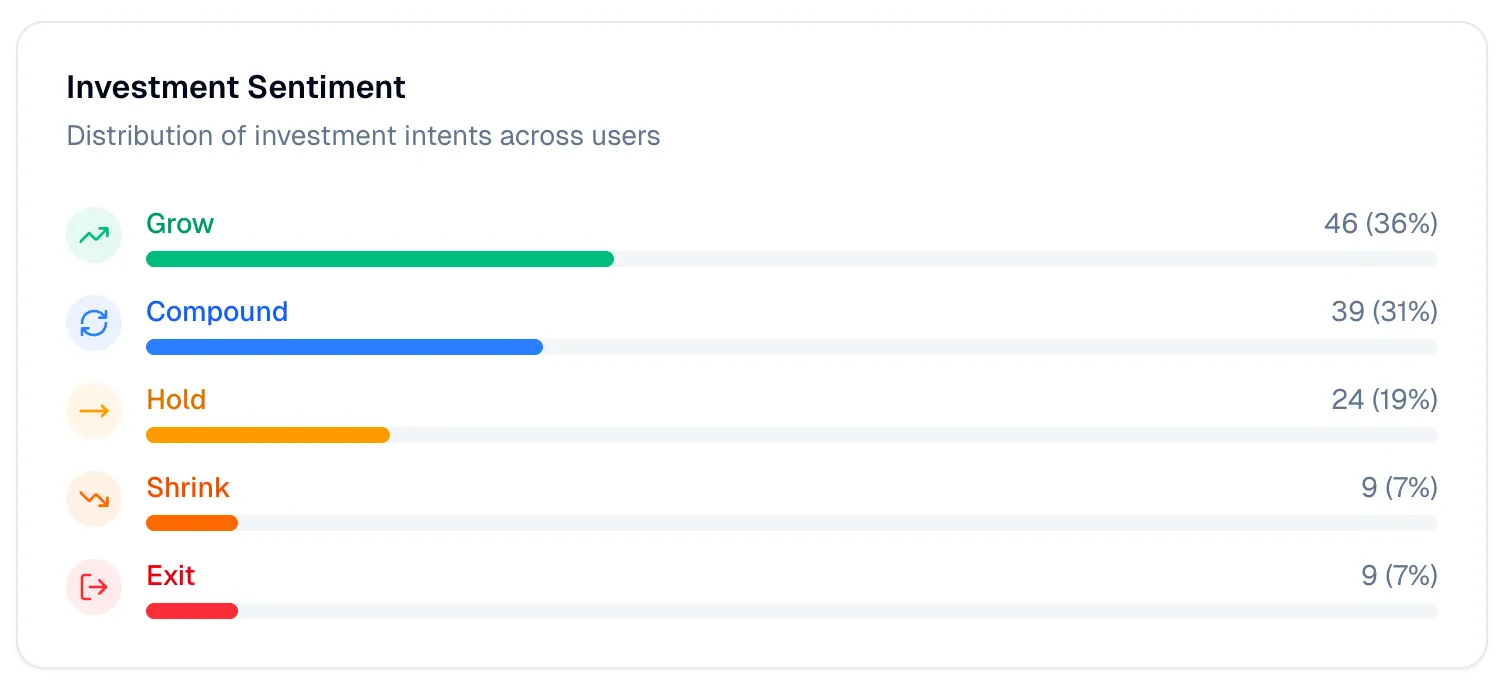Select the blue circular refresh Compound icon
This screenshot has height=690, width=1506.
click(93, 322)
